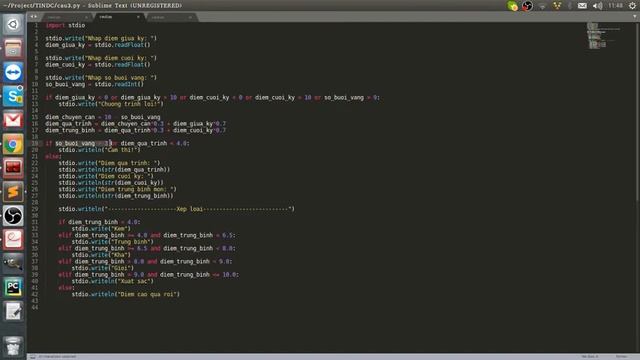
Task: Open the text editor pencil icon in launcher
Action: 13,311
